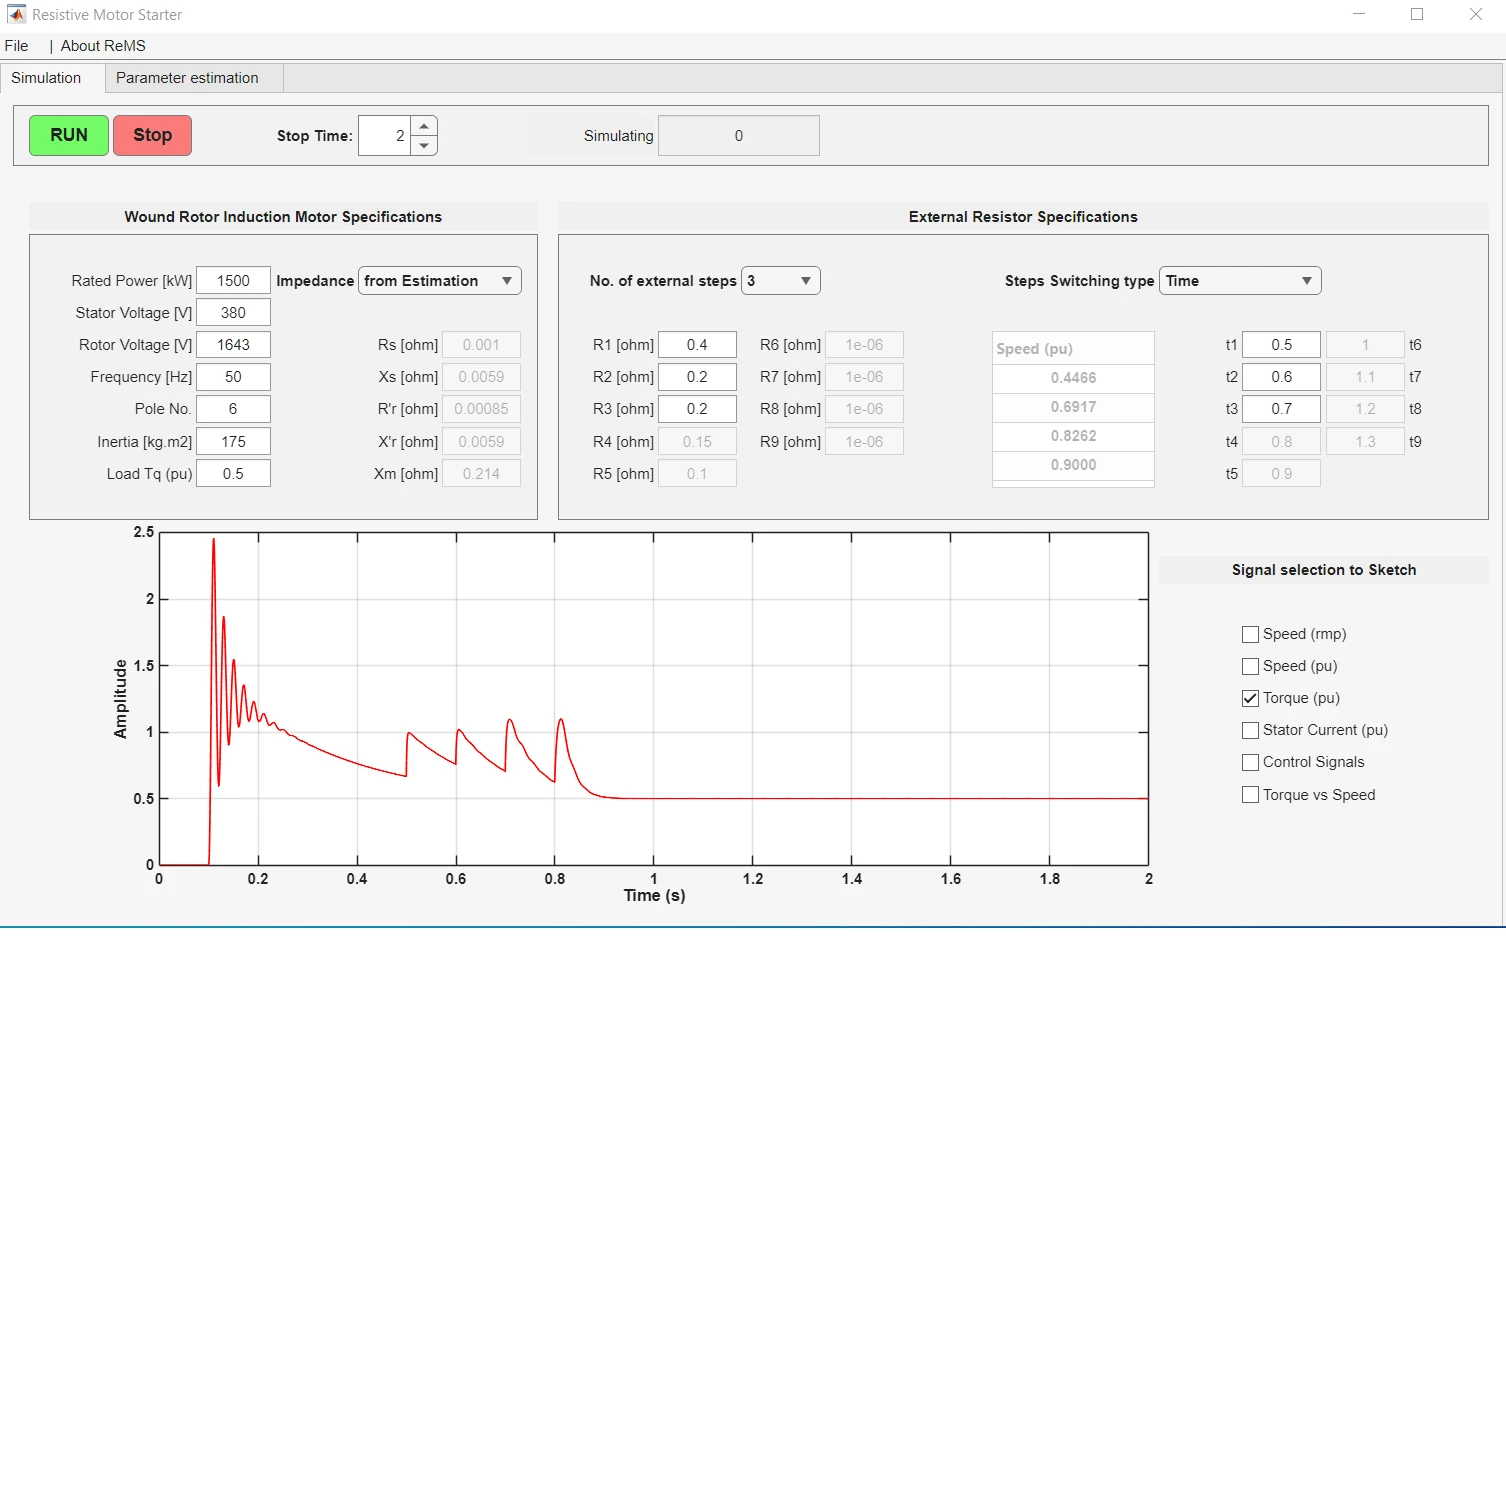Expand the Impedance source dropdown
Screen dimensions: 1506x1506
439,281
